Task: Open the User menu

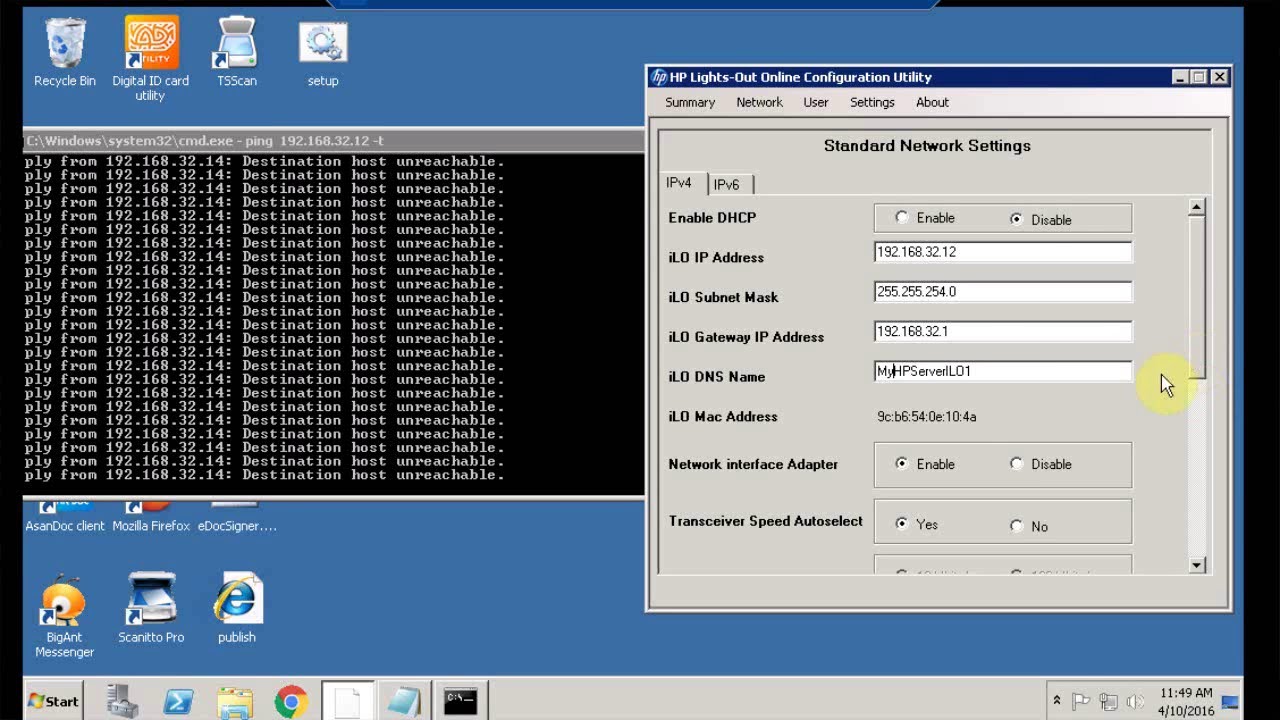Action: click(x=816, y=102)
